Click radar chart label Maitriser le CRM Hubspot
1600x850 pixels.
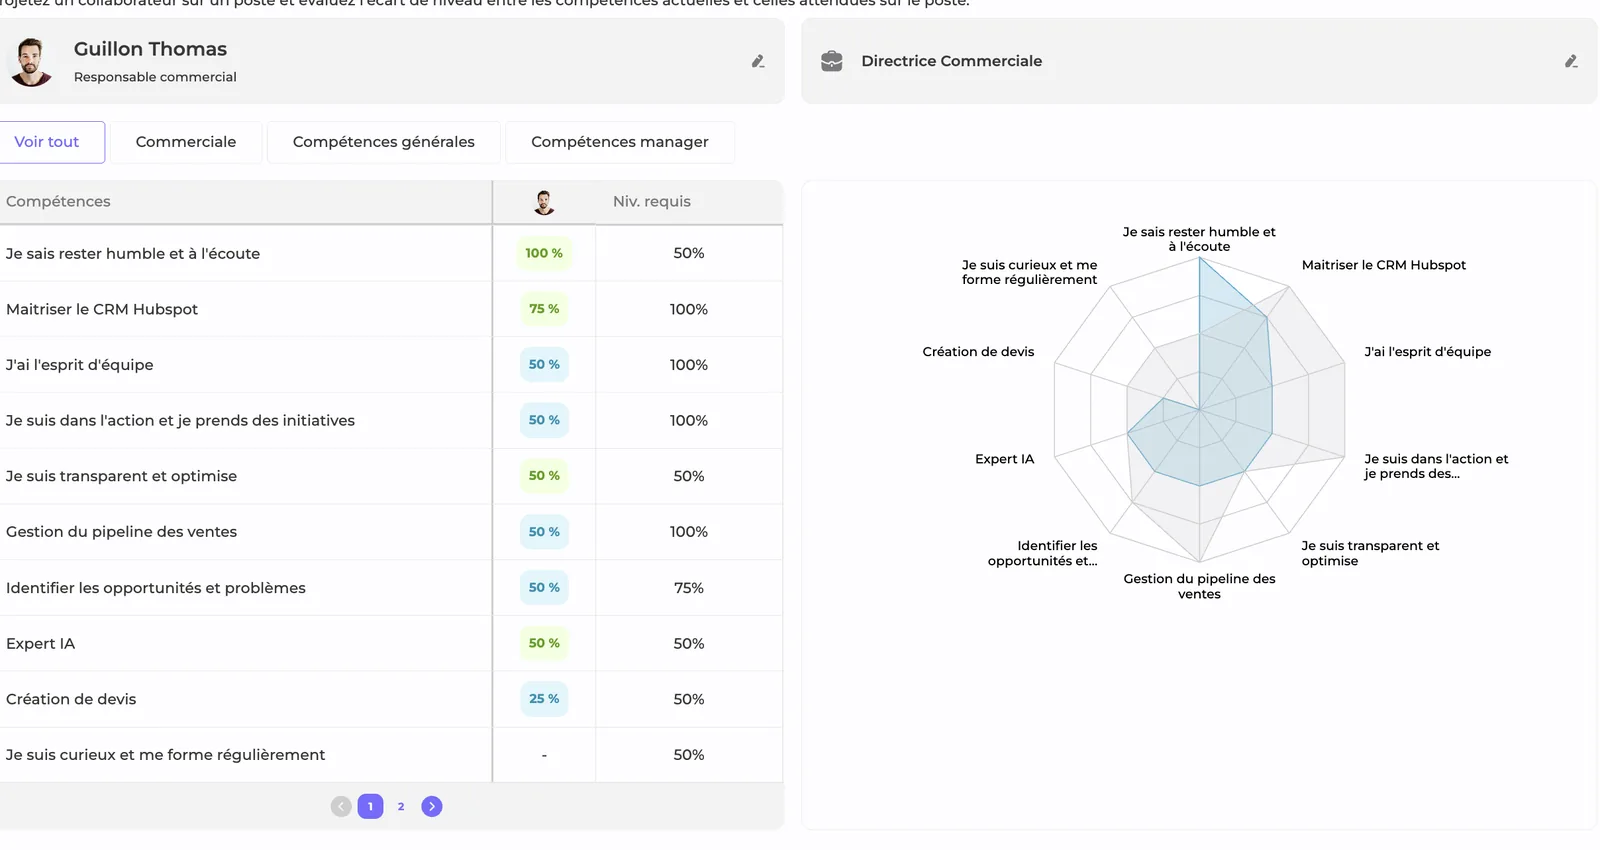(x=1384, y=265)
